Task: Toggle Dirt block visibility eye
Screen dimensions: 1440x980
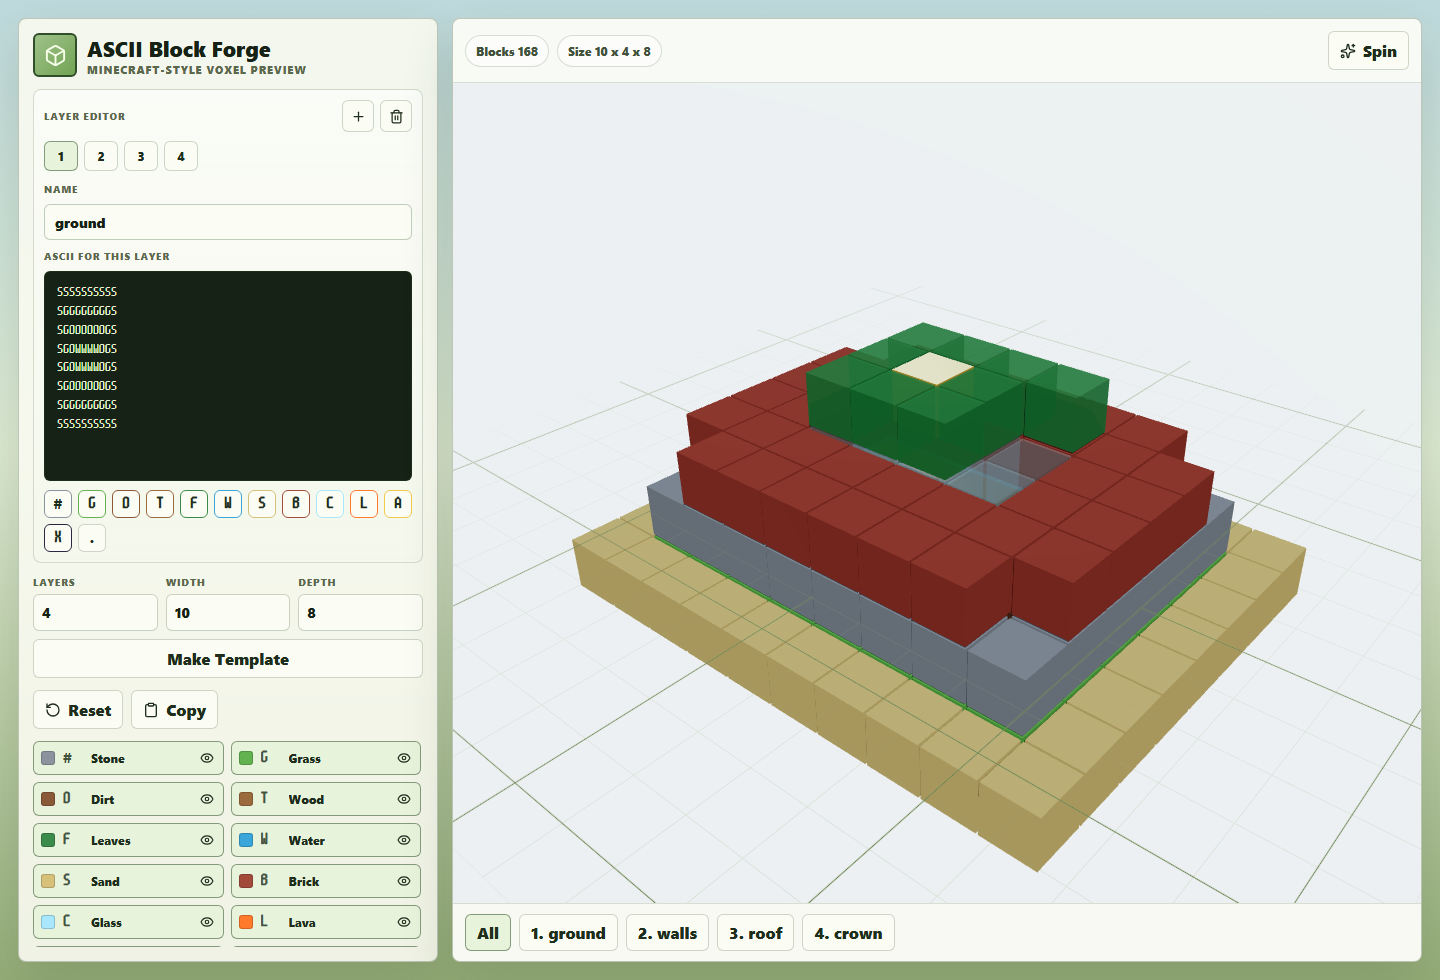Action: 207,799
